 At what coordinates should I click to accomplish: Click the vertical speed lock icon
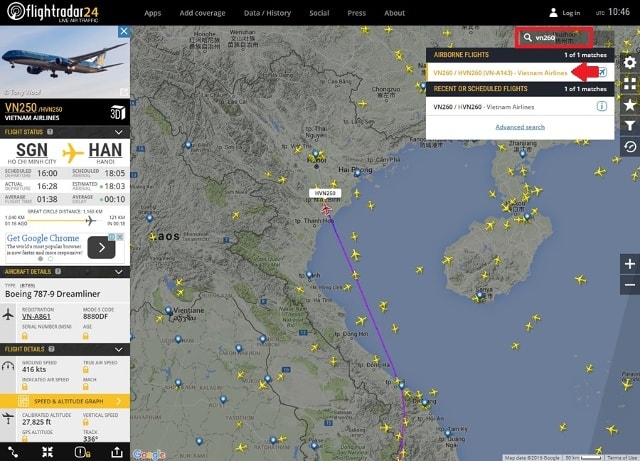tap(86, 422)
